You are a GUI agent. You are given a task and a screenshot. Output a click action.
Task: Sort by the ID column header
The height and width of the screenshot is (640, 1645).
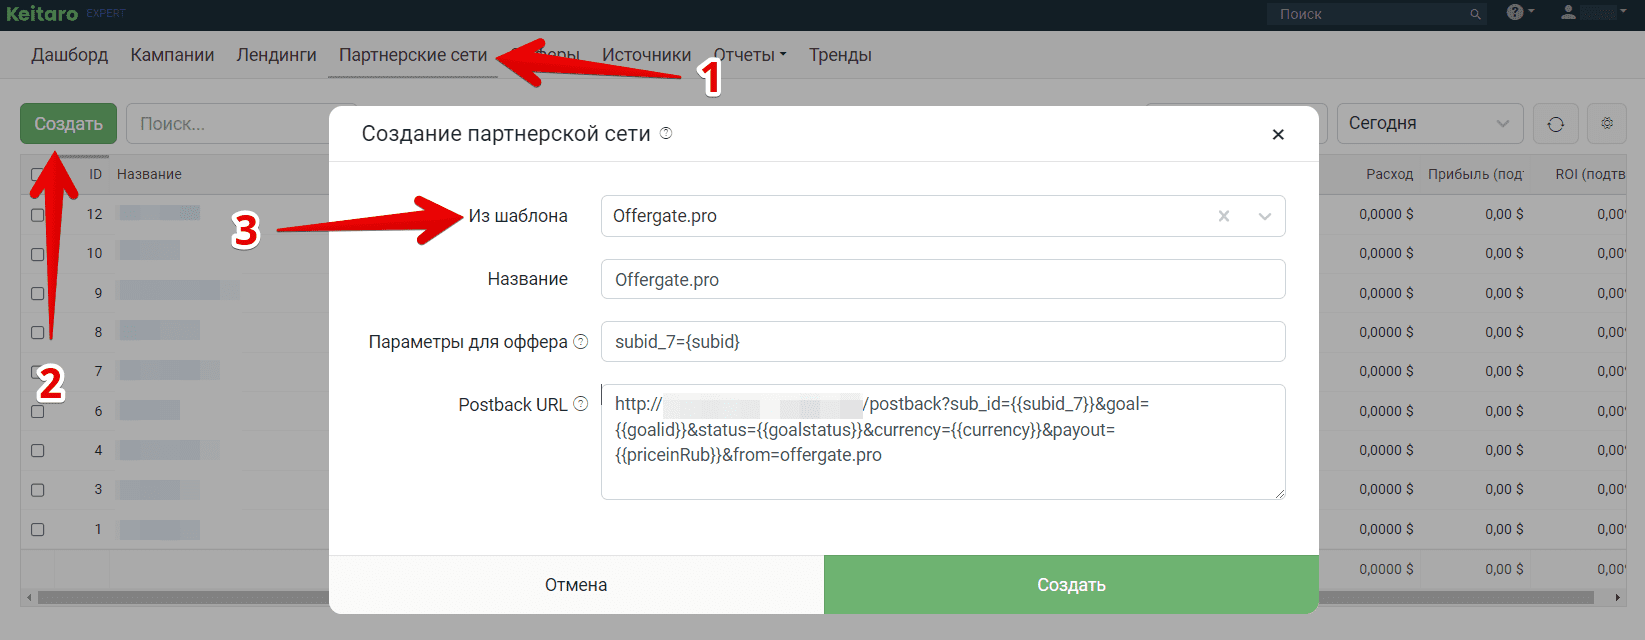(x=96, y=174)
